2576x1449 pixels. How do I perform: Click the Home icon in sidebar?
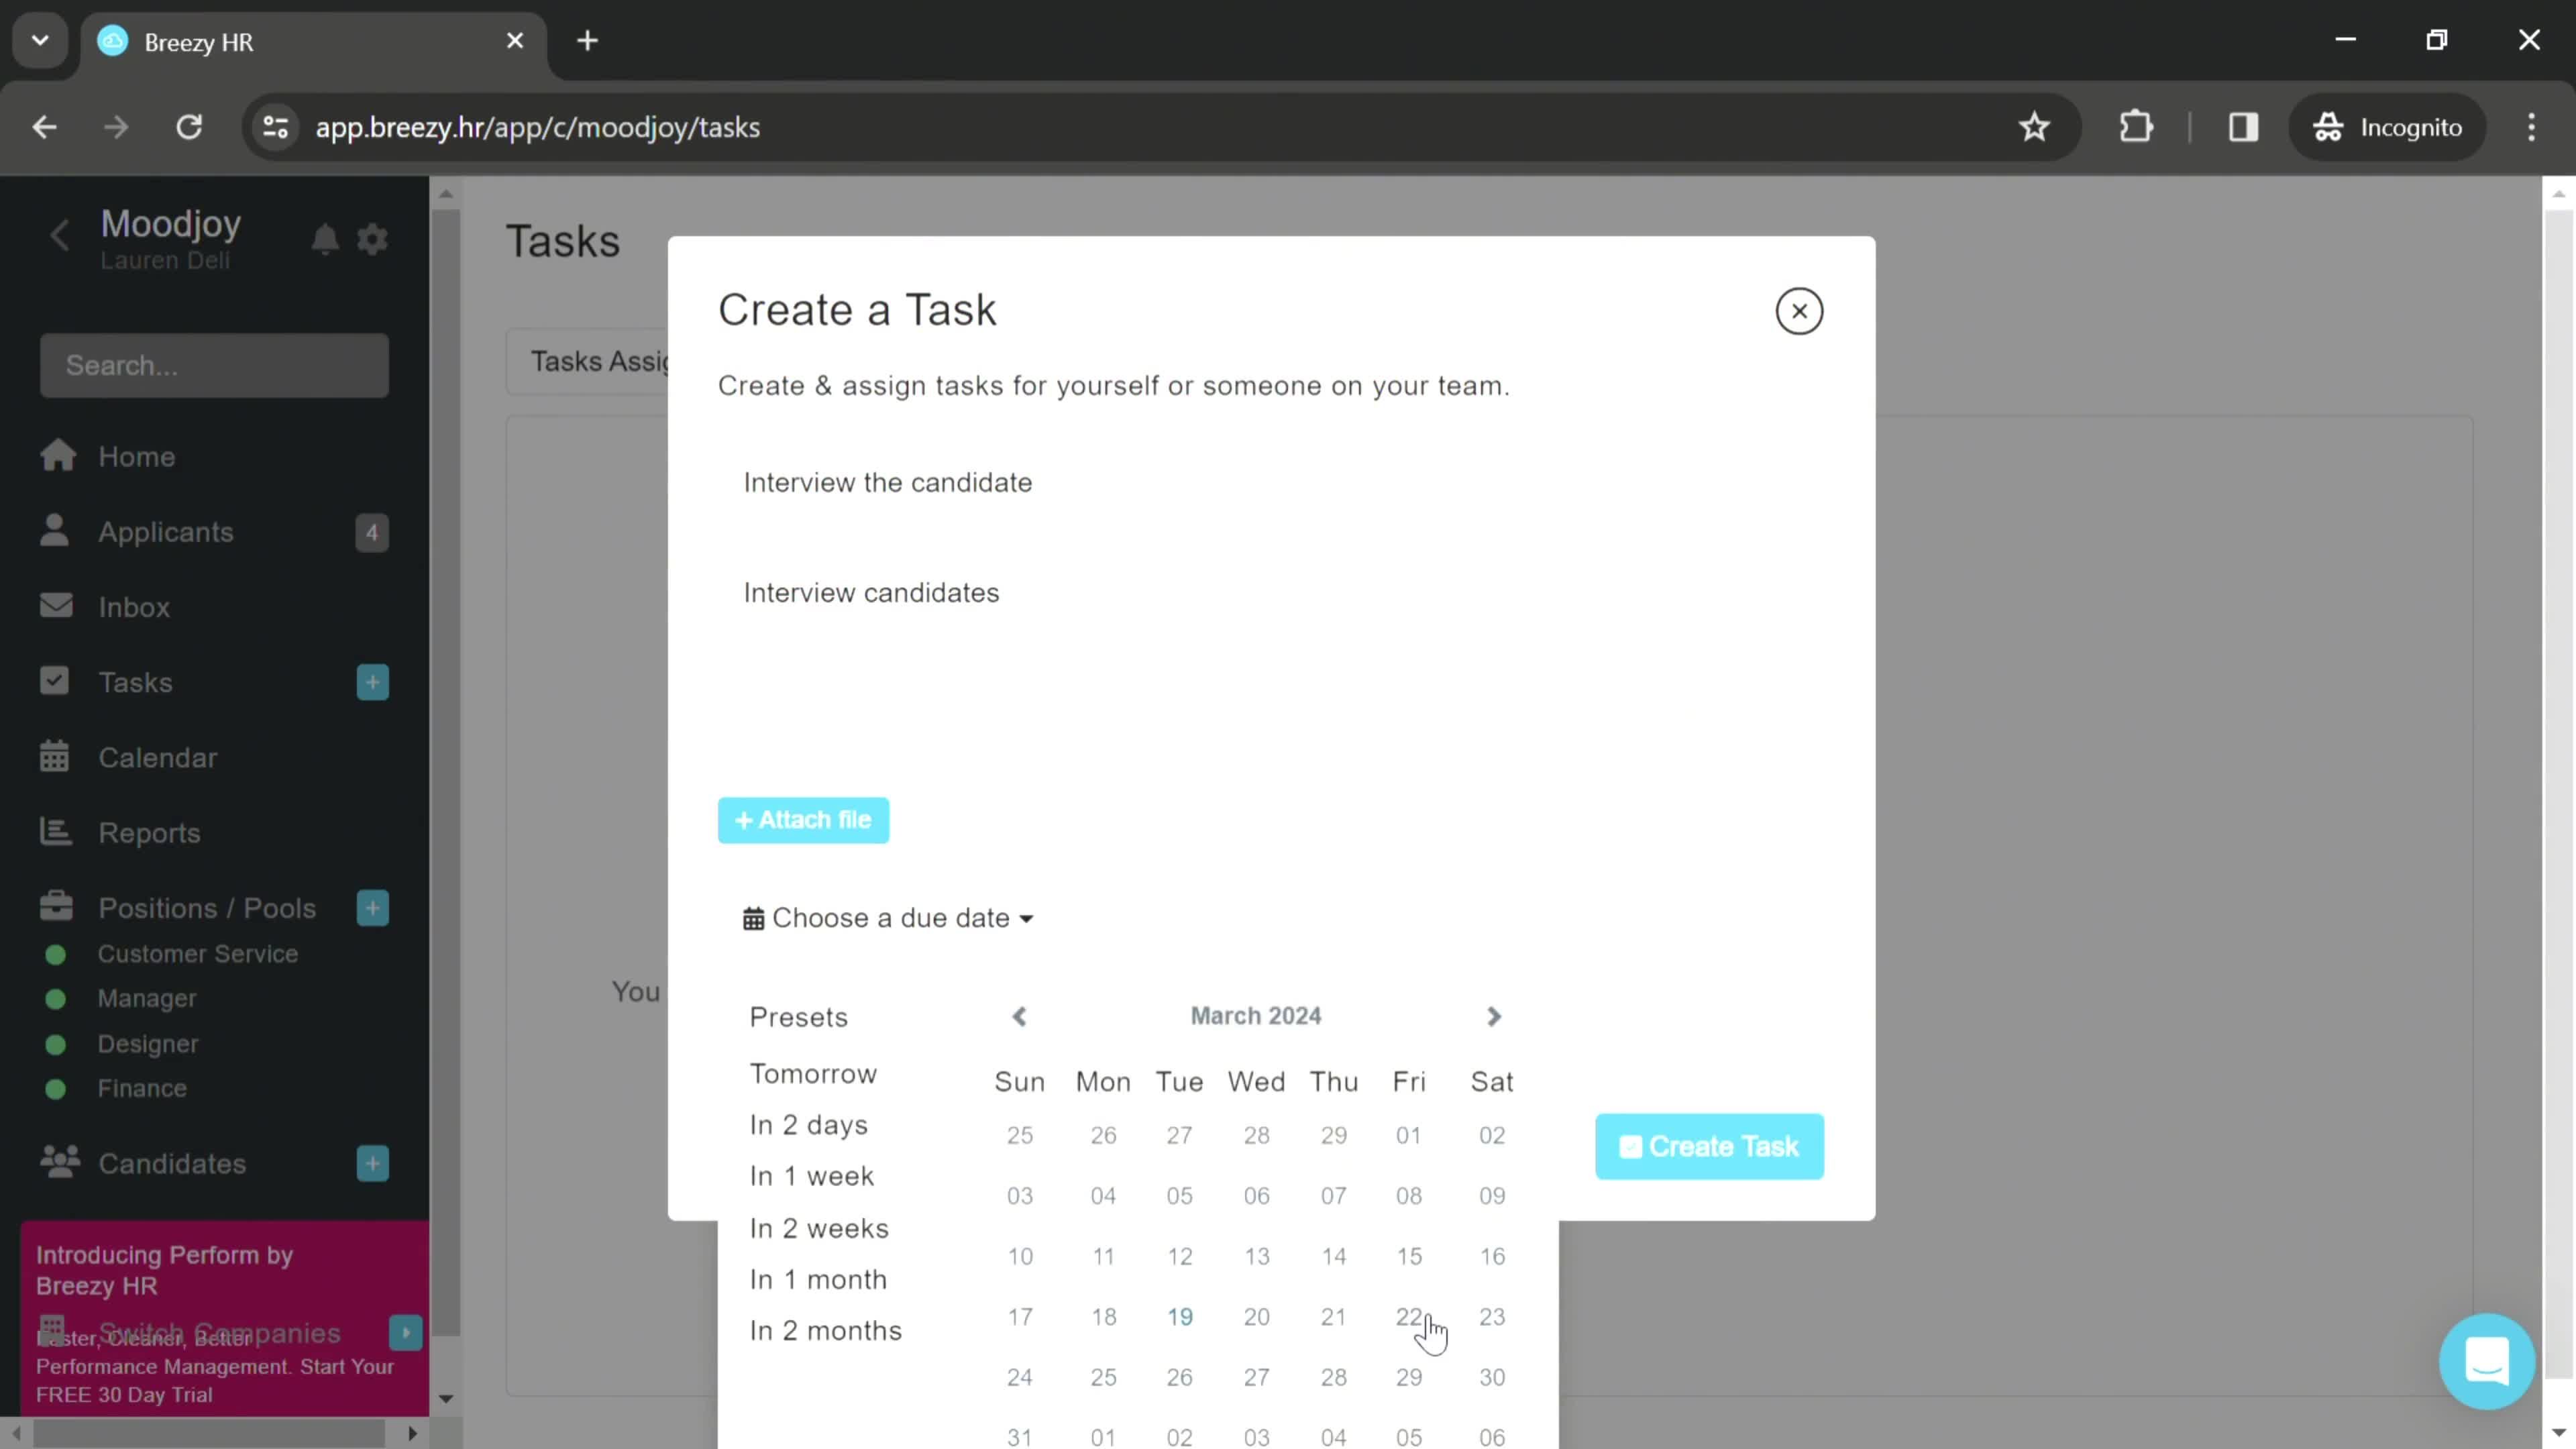(58, 456)
